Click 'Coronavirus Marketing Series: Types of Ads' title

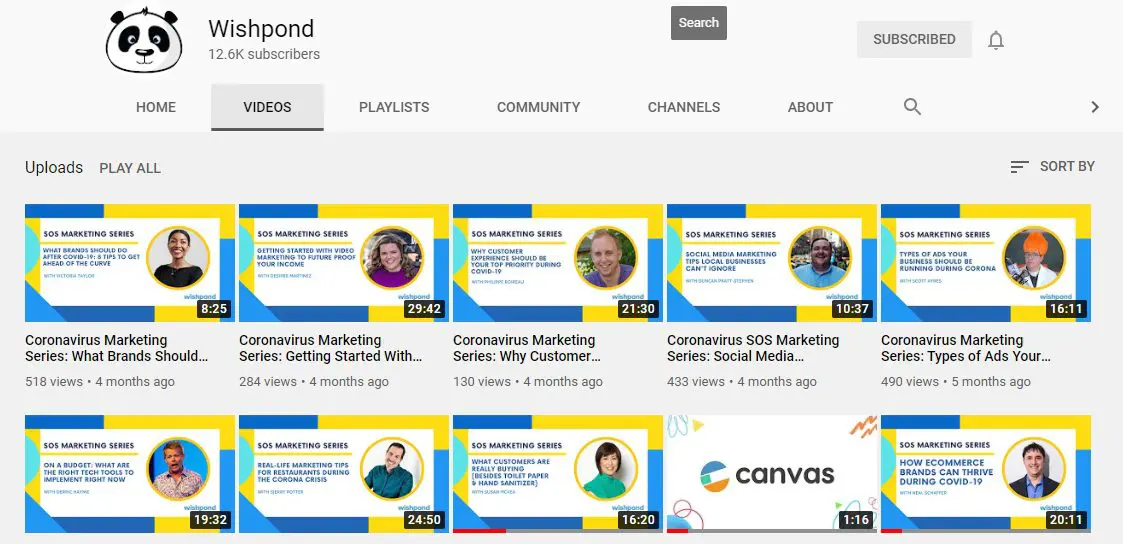(966, 348)
